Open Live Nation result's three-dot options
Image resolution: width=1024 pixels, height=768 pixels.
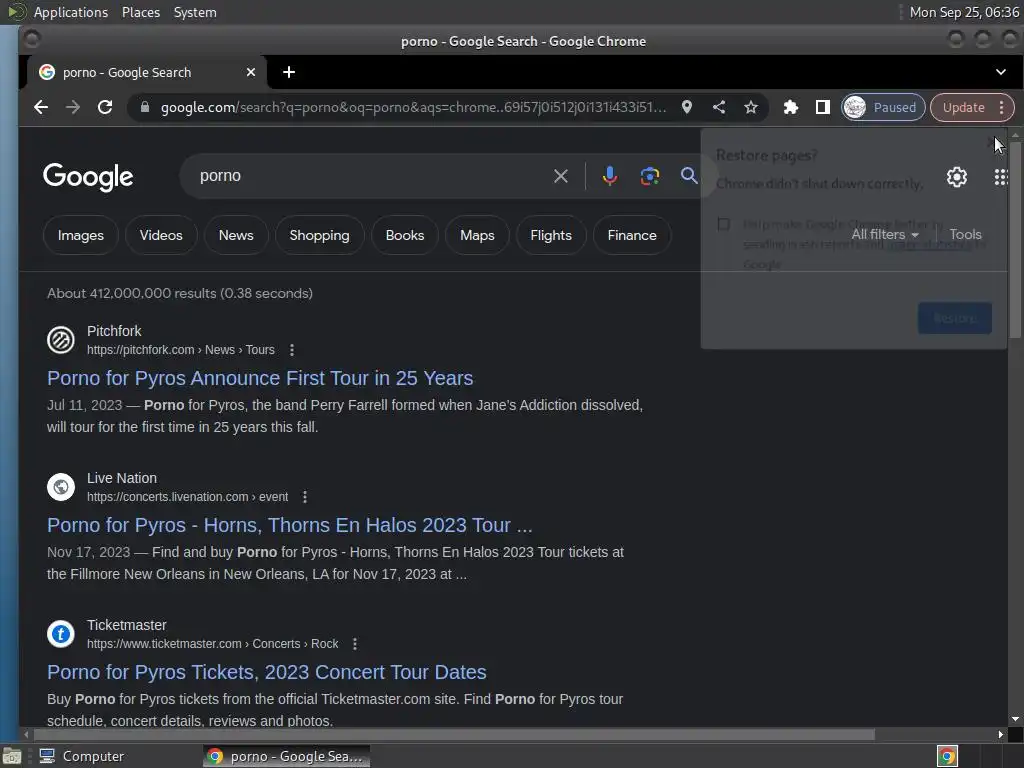pyautogui.click(x=305, y=497)
